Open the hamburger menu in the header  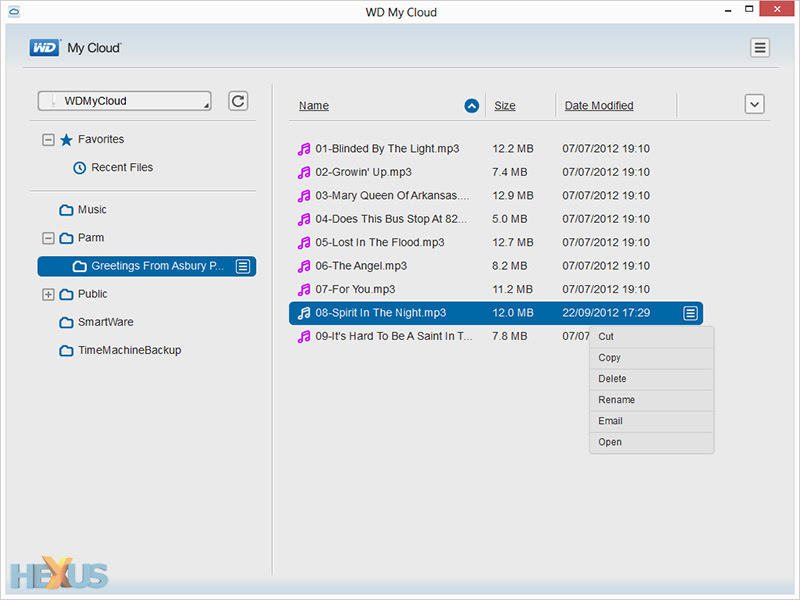tap(760, 48)
